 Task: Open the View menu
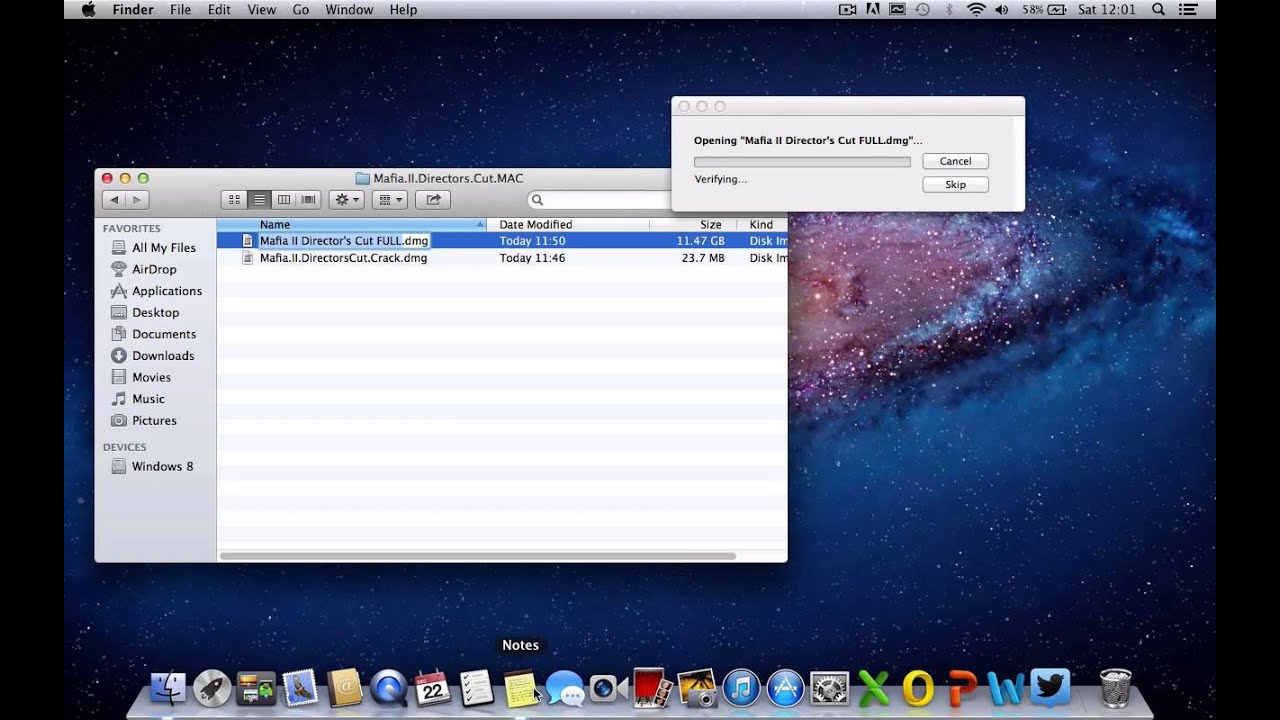(261, 9)
